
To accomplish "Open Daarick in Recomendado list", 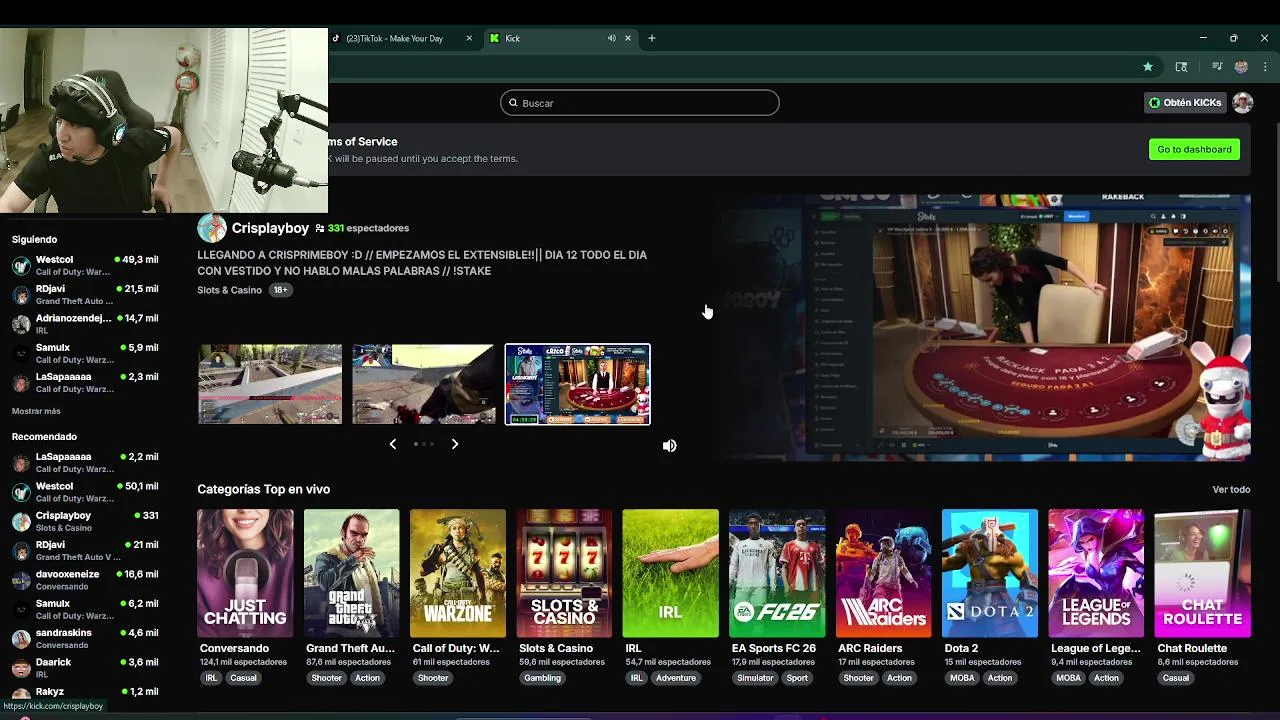I will click(x=85, y=667).
